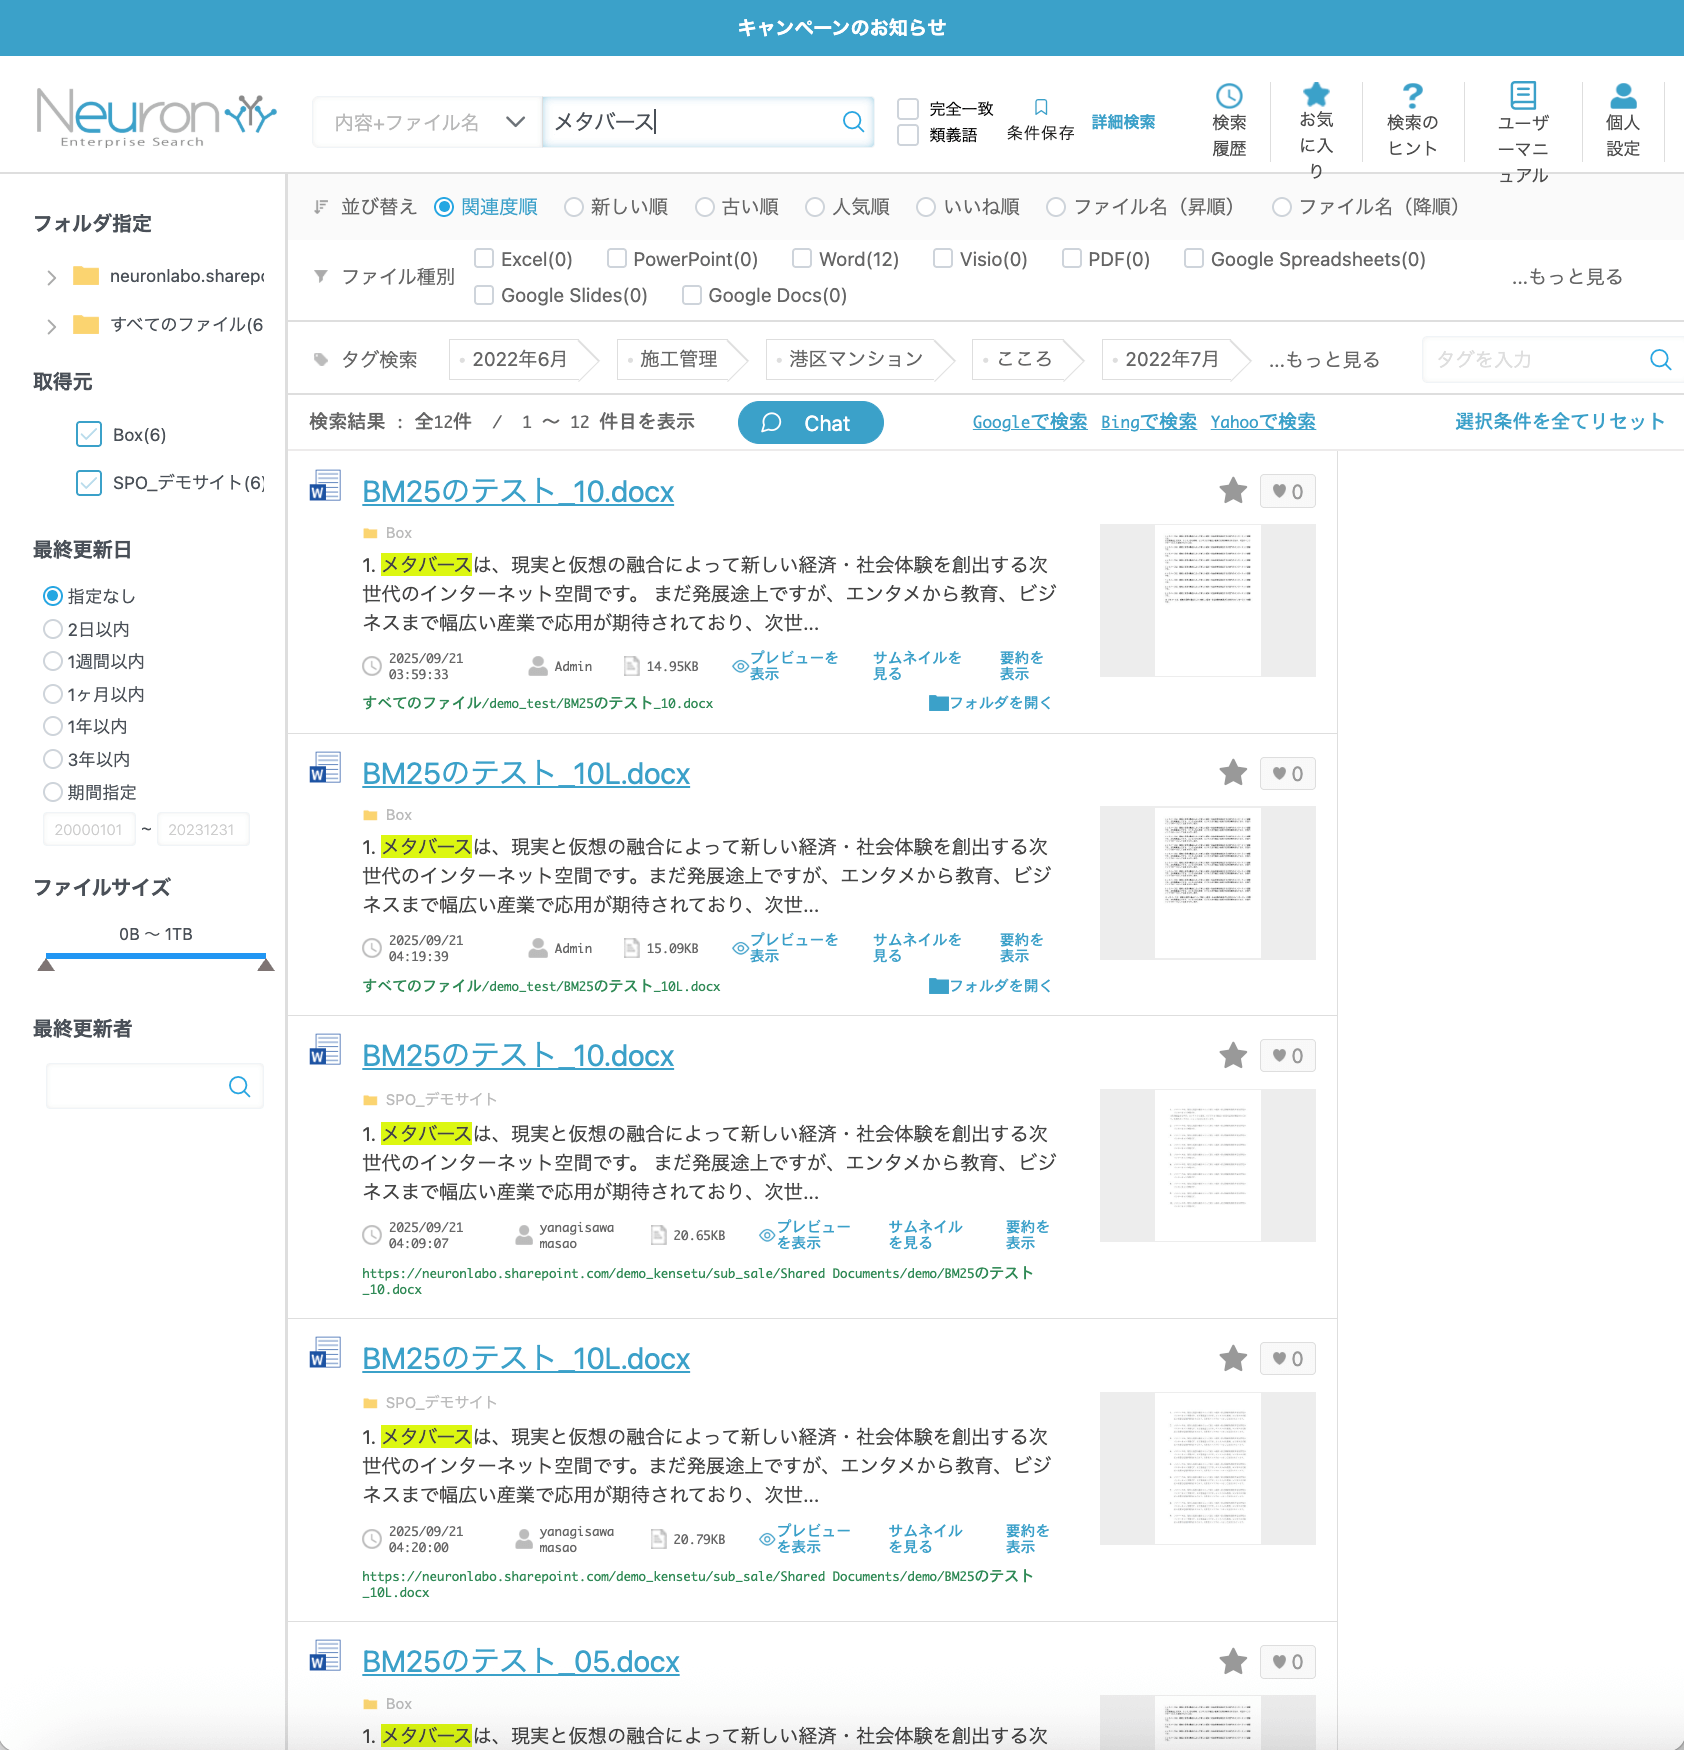
Task: Enable the 完全一致 checkbox
Action: coord(907,108)
